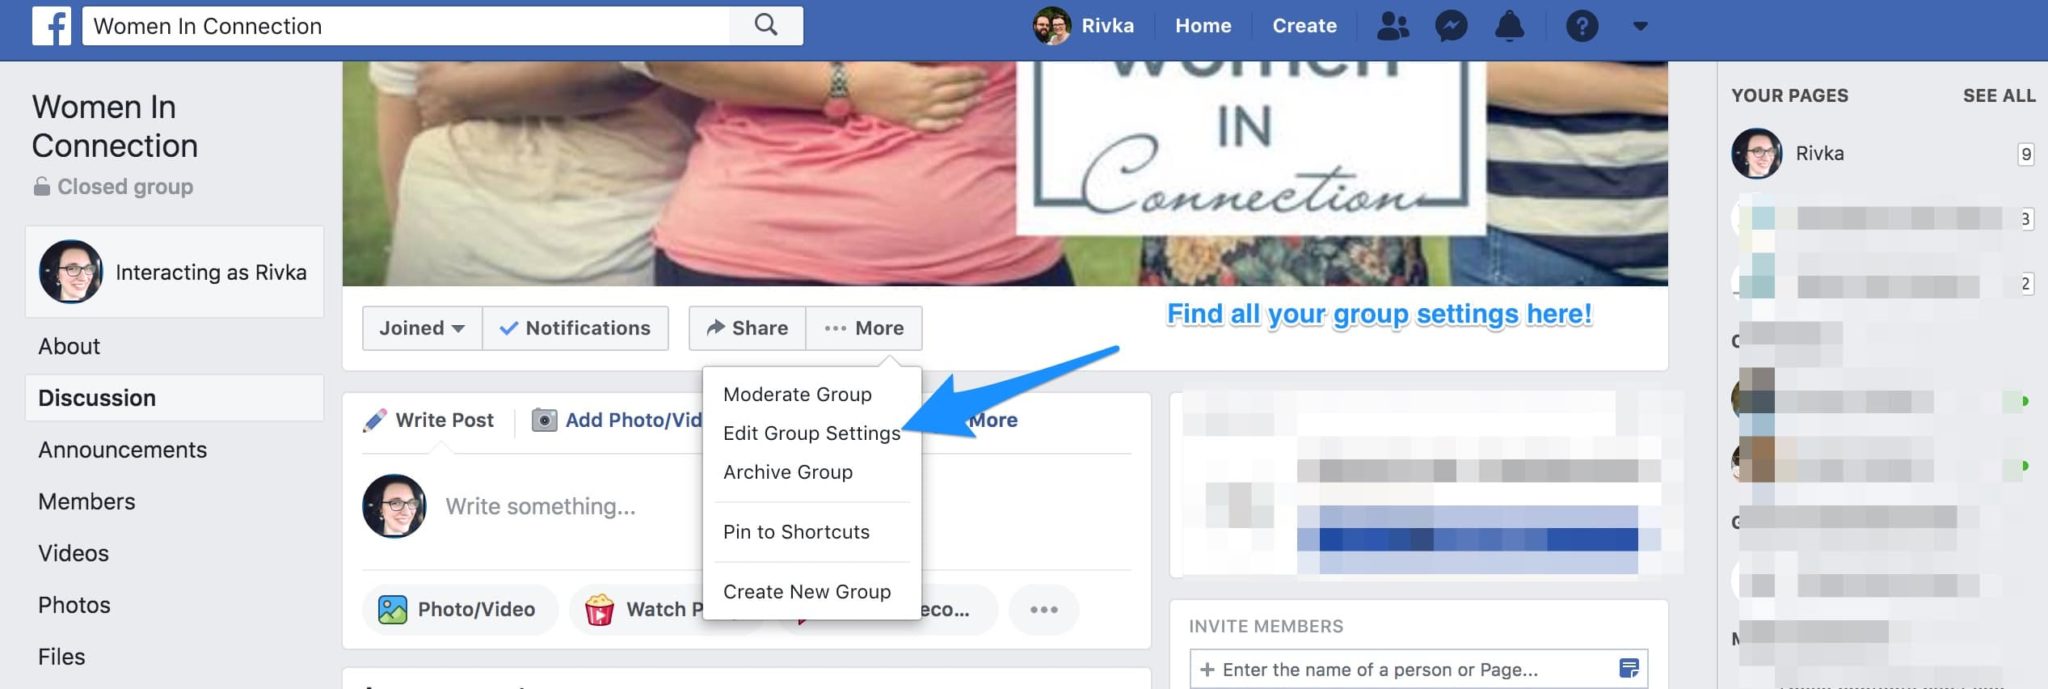Click the search magnifier icon

click(766, 25)
